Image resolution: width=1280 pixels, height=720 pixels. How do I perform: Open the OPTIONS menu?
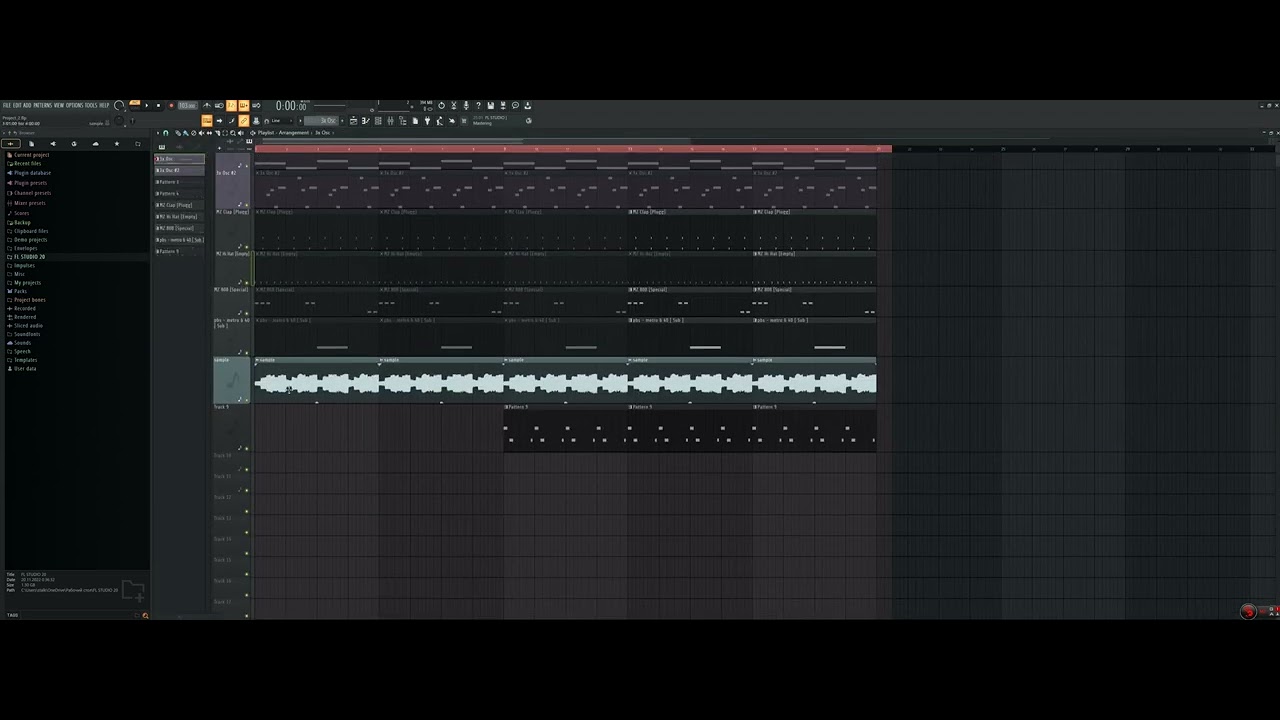pos(75,105)
